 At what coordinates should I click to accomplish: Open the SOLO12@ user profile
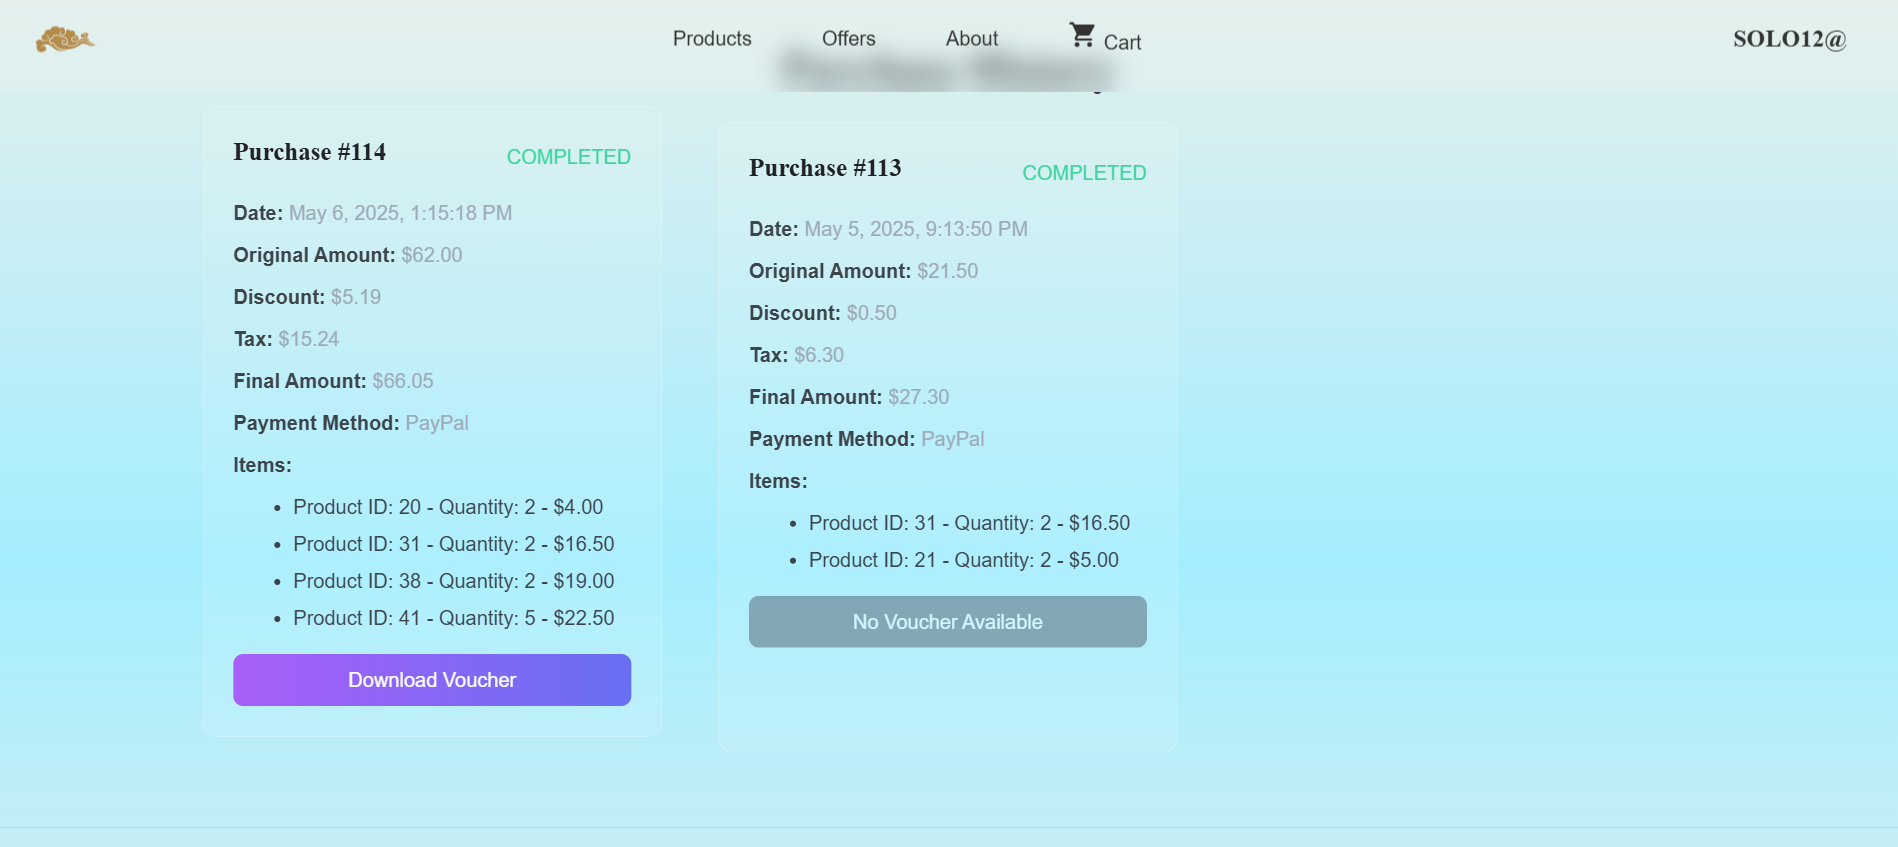click(1789, 39)
